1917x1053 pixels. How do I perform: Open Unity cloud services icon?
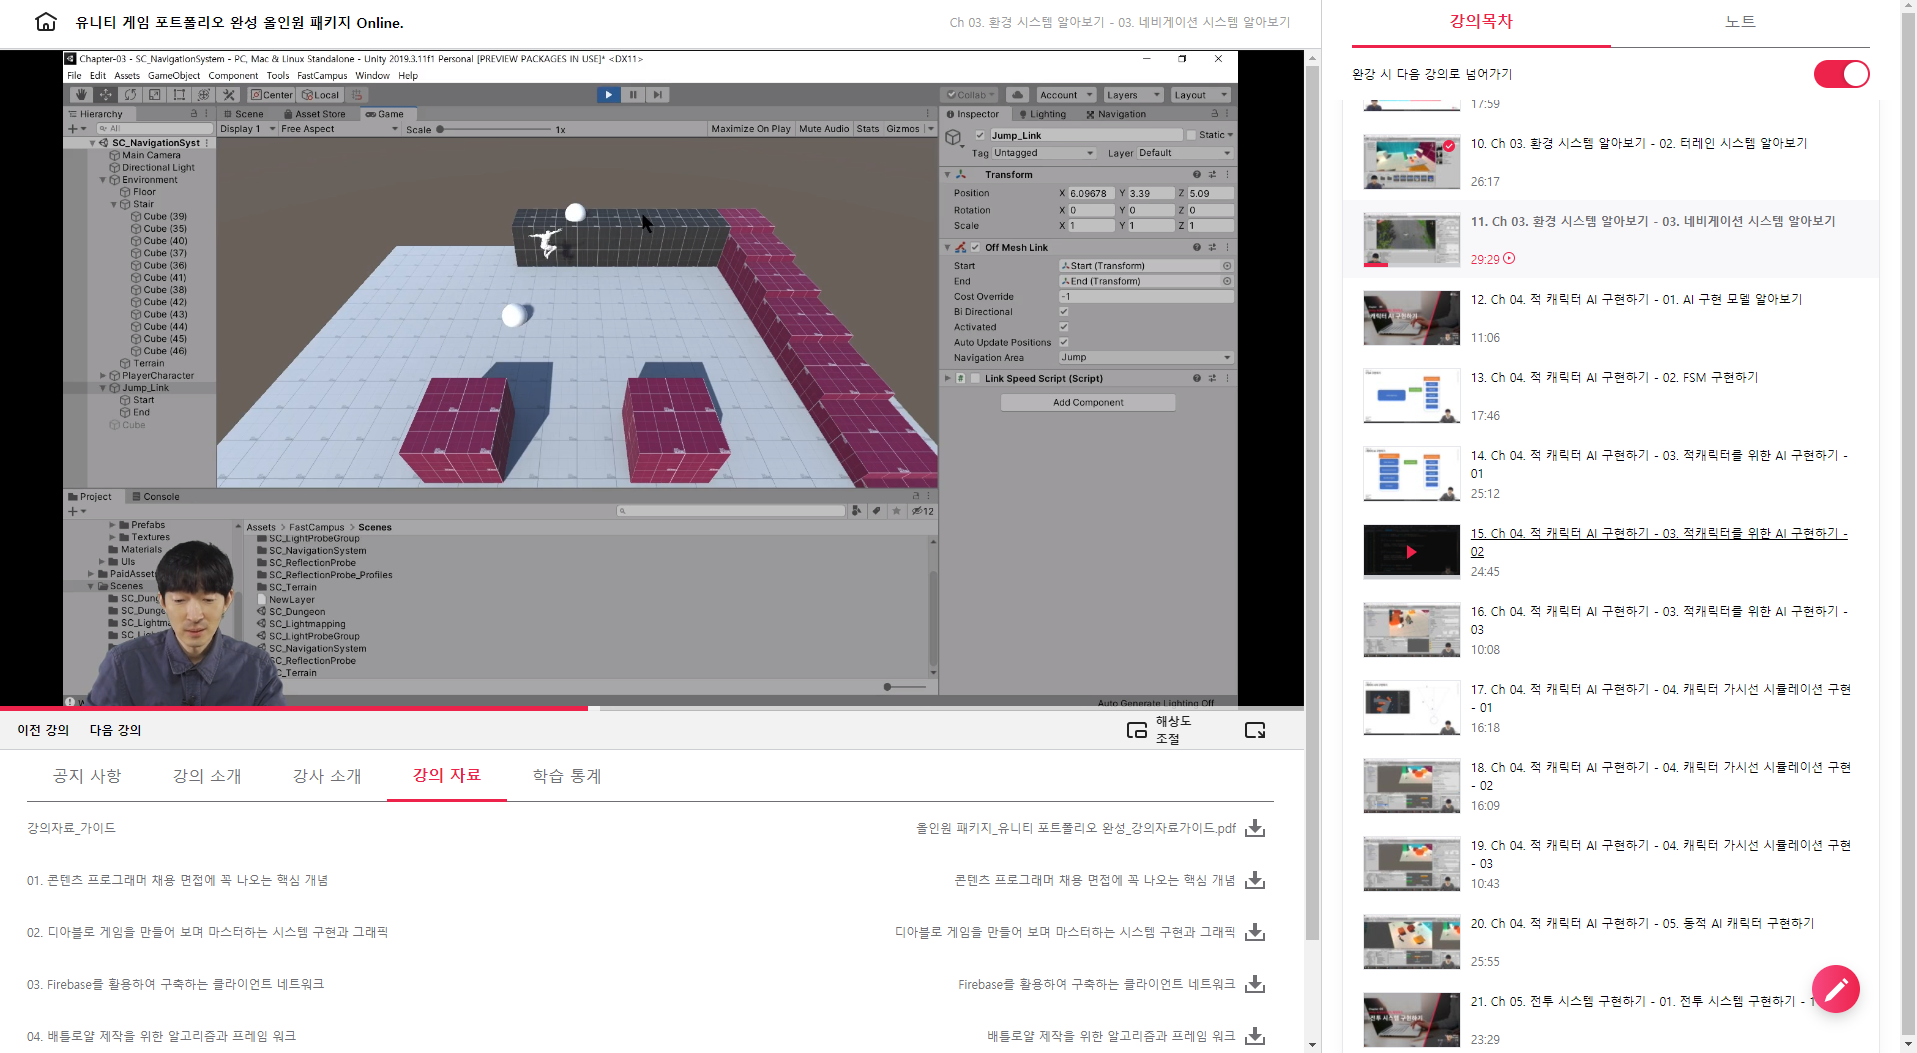click(x=1017, y=95)
